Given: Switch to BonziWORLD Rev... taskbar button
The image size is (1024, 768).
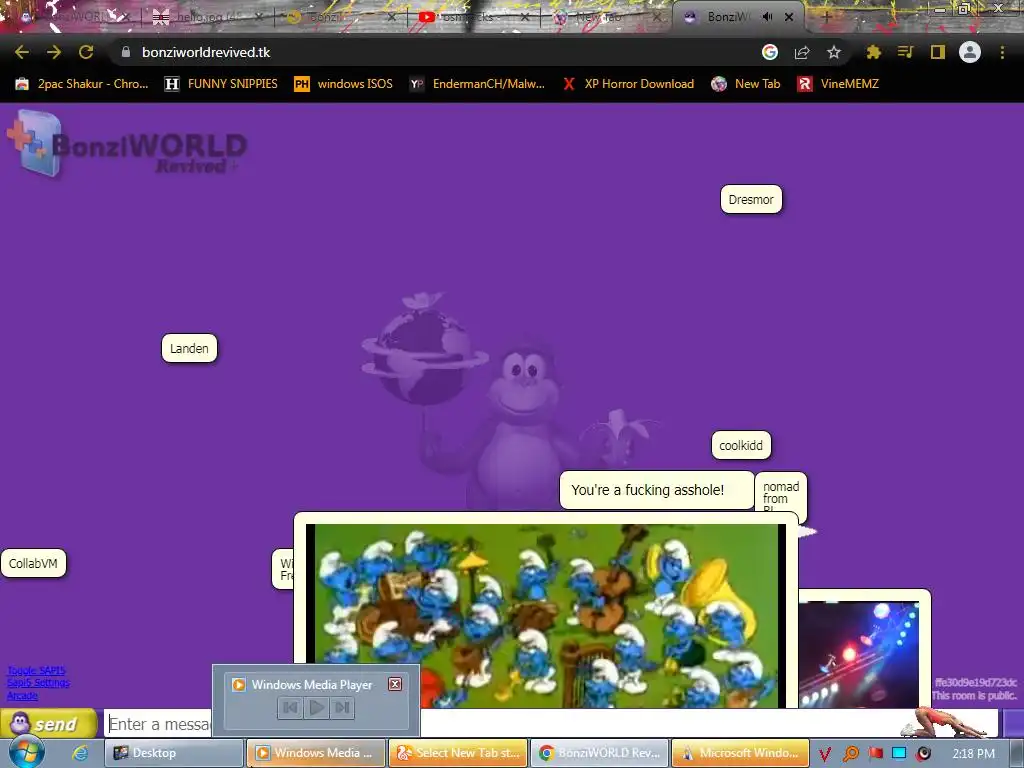Looking at the screenshot, I should tap(600, 753).
